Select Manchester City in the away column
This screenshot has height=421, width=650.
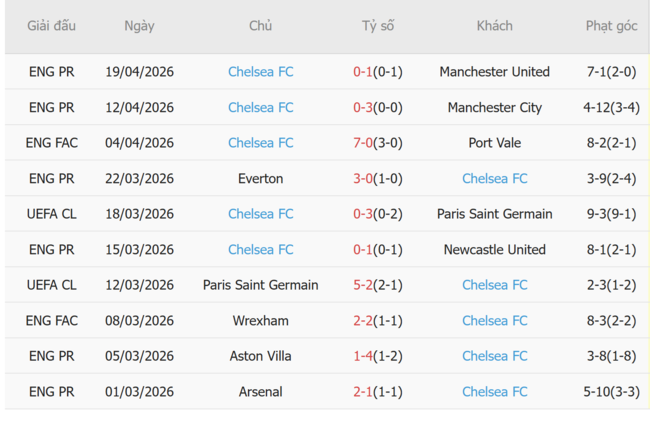click(x=494, y=107)
